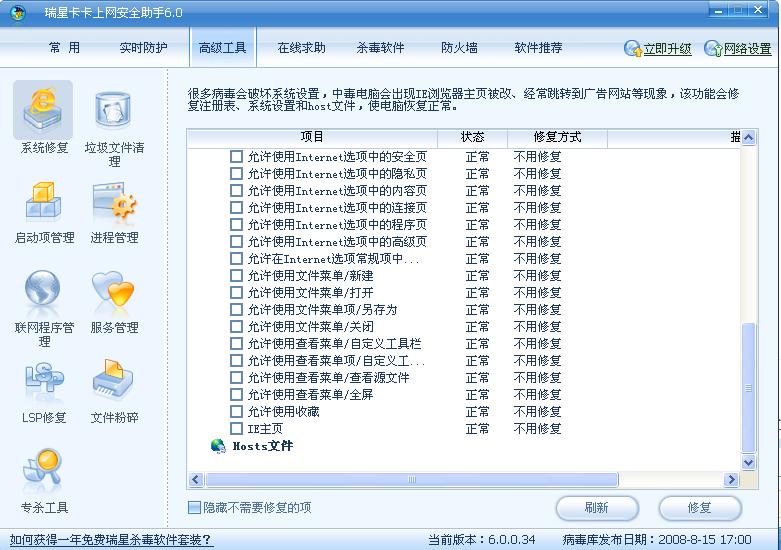Image resolution: width=781 pixels, height=550 pixels.
Task: Open the 软件推荐 tab
Action: (538, 48)
